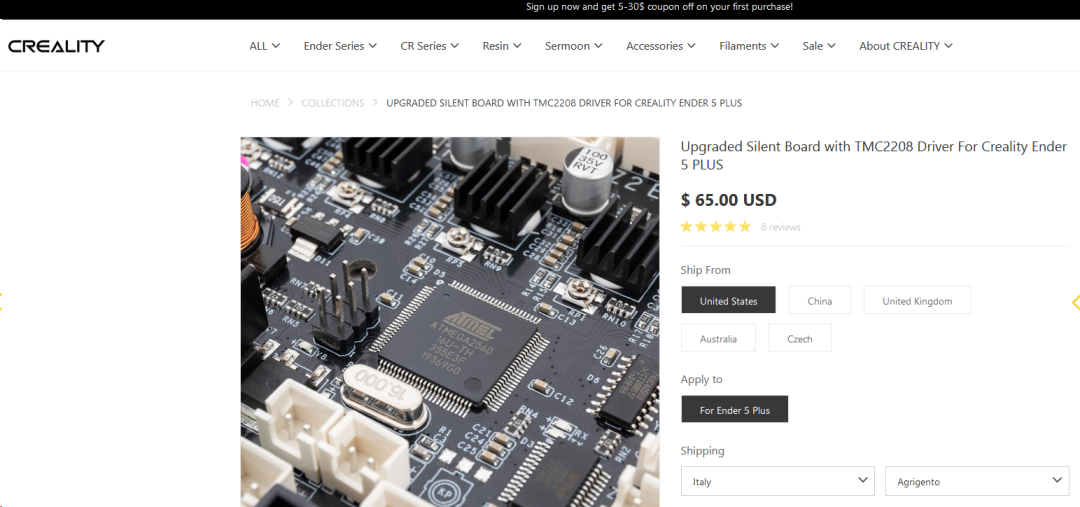Image resolution: width=1080 pixels, height=507 pixels.
Task: Click the circuit board product image
Action: 450,322
